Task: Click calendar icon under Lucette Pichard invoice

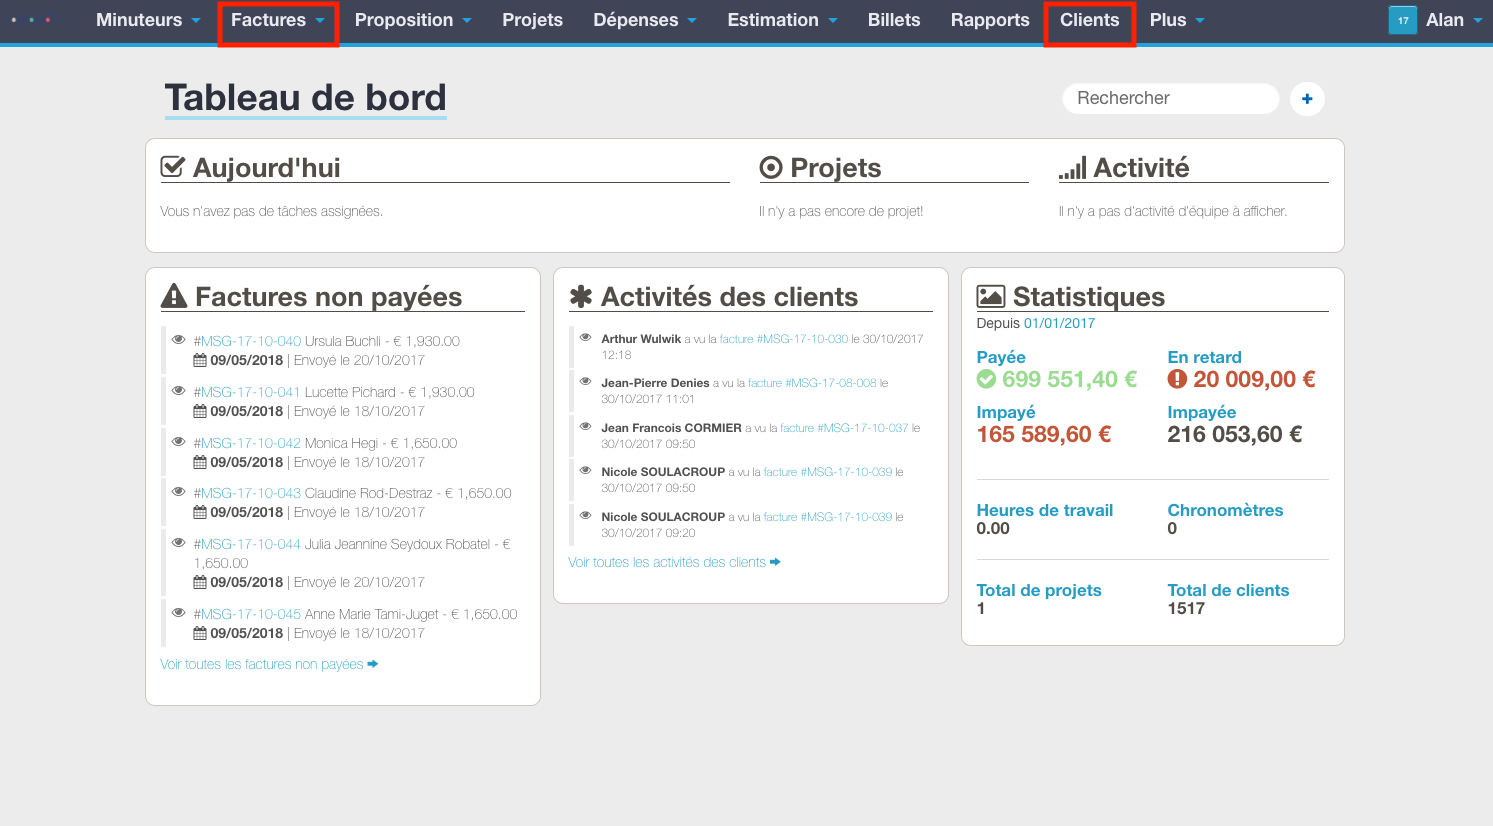Action: pyautogui.click(x=200, y=411)
